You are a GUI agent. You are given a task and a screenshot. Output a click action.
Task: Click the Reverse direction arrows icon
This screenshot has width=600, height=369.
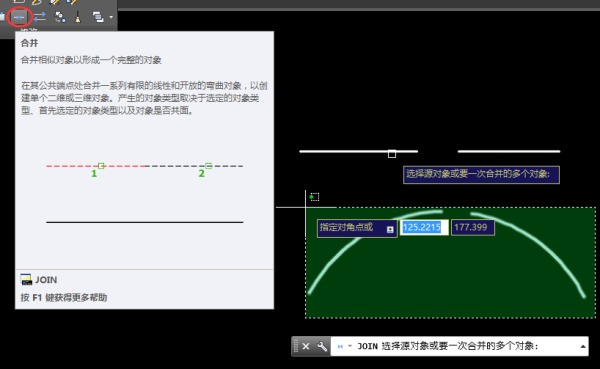(39, 17)
